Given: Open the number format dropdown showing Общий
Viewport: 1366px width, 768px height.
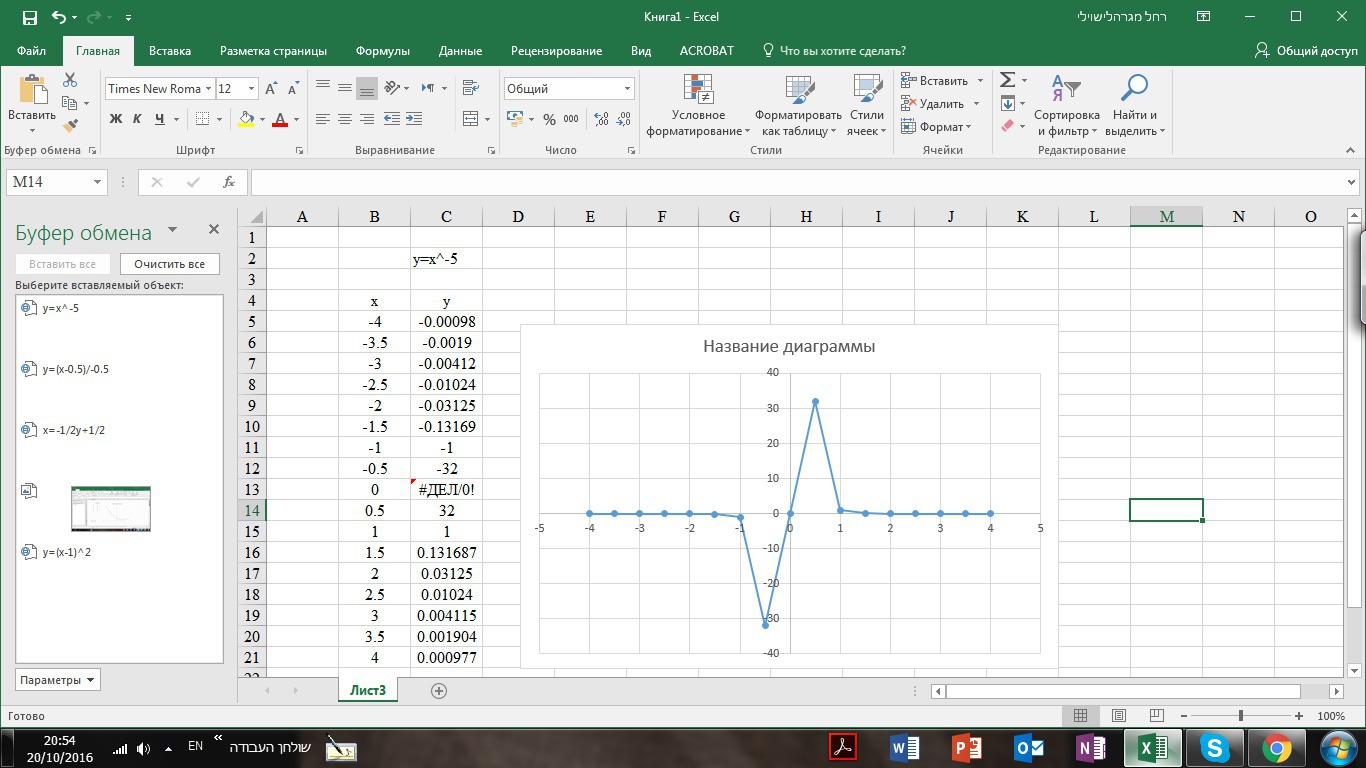Looking at the screenshot, I should (627, 89).
